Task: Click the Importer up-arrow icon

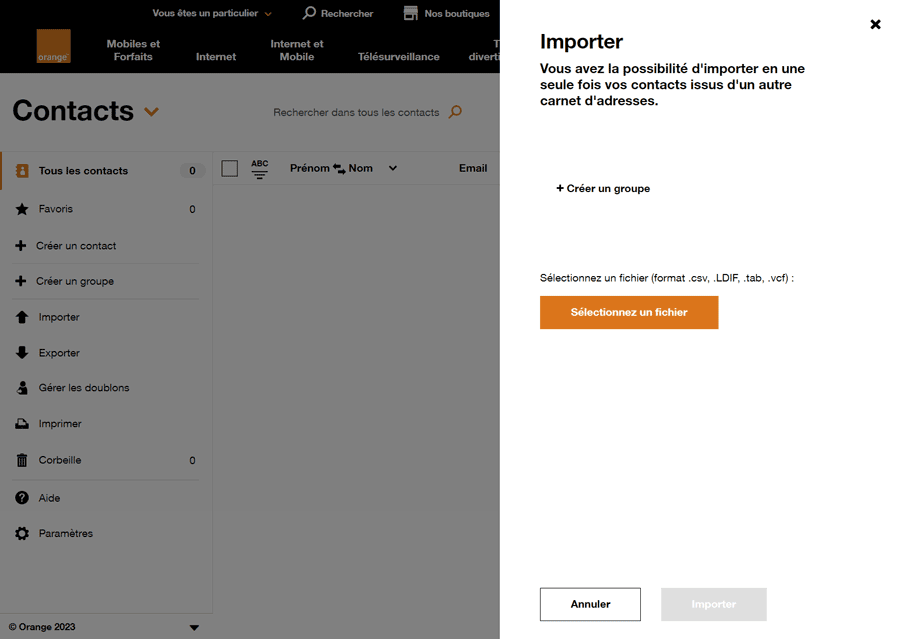Action: tap(22, 317)
